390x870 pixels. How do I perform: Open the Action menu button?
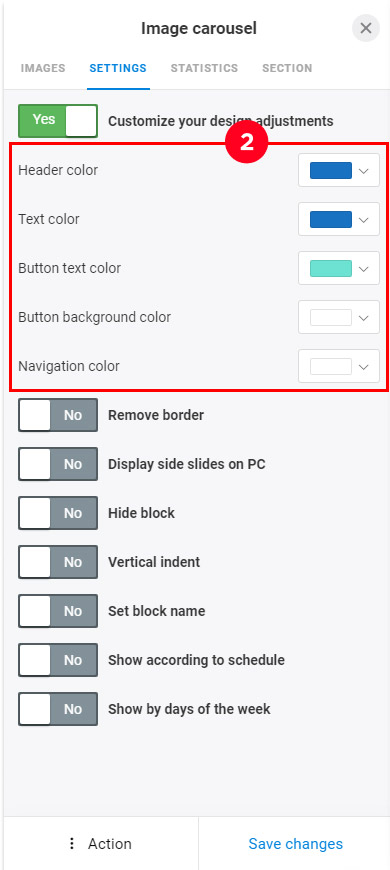coord(101,843)
